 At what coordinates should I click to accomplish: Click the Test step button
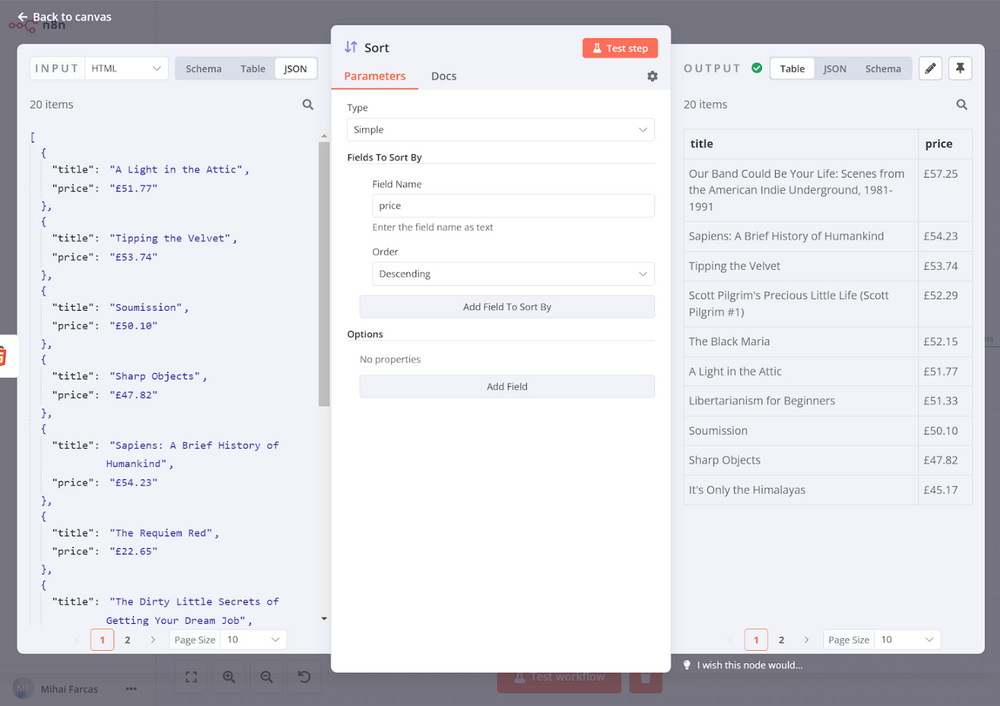[620, 48]
